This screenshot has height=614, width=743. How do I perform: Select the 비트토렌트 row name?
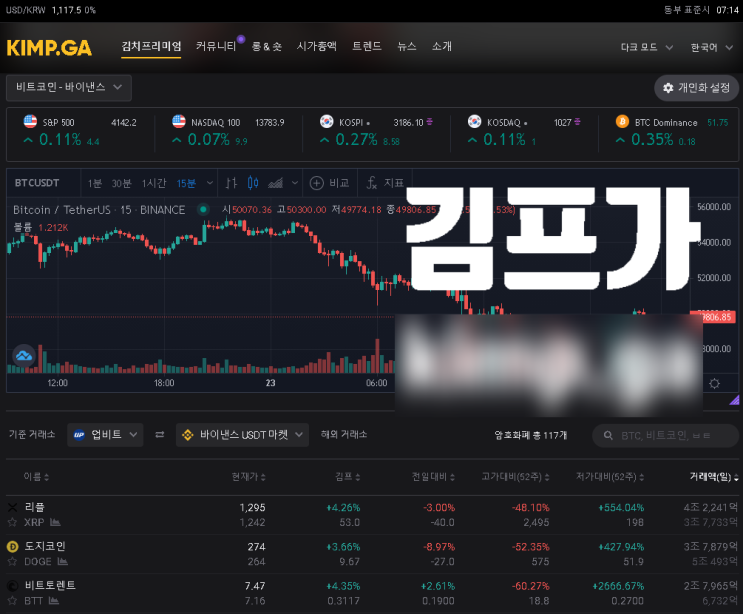point(50,586)
